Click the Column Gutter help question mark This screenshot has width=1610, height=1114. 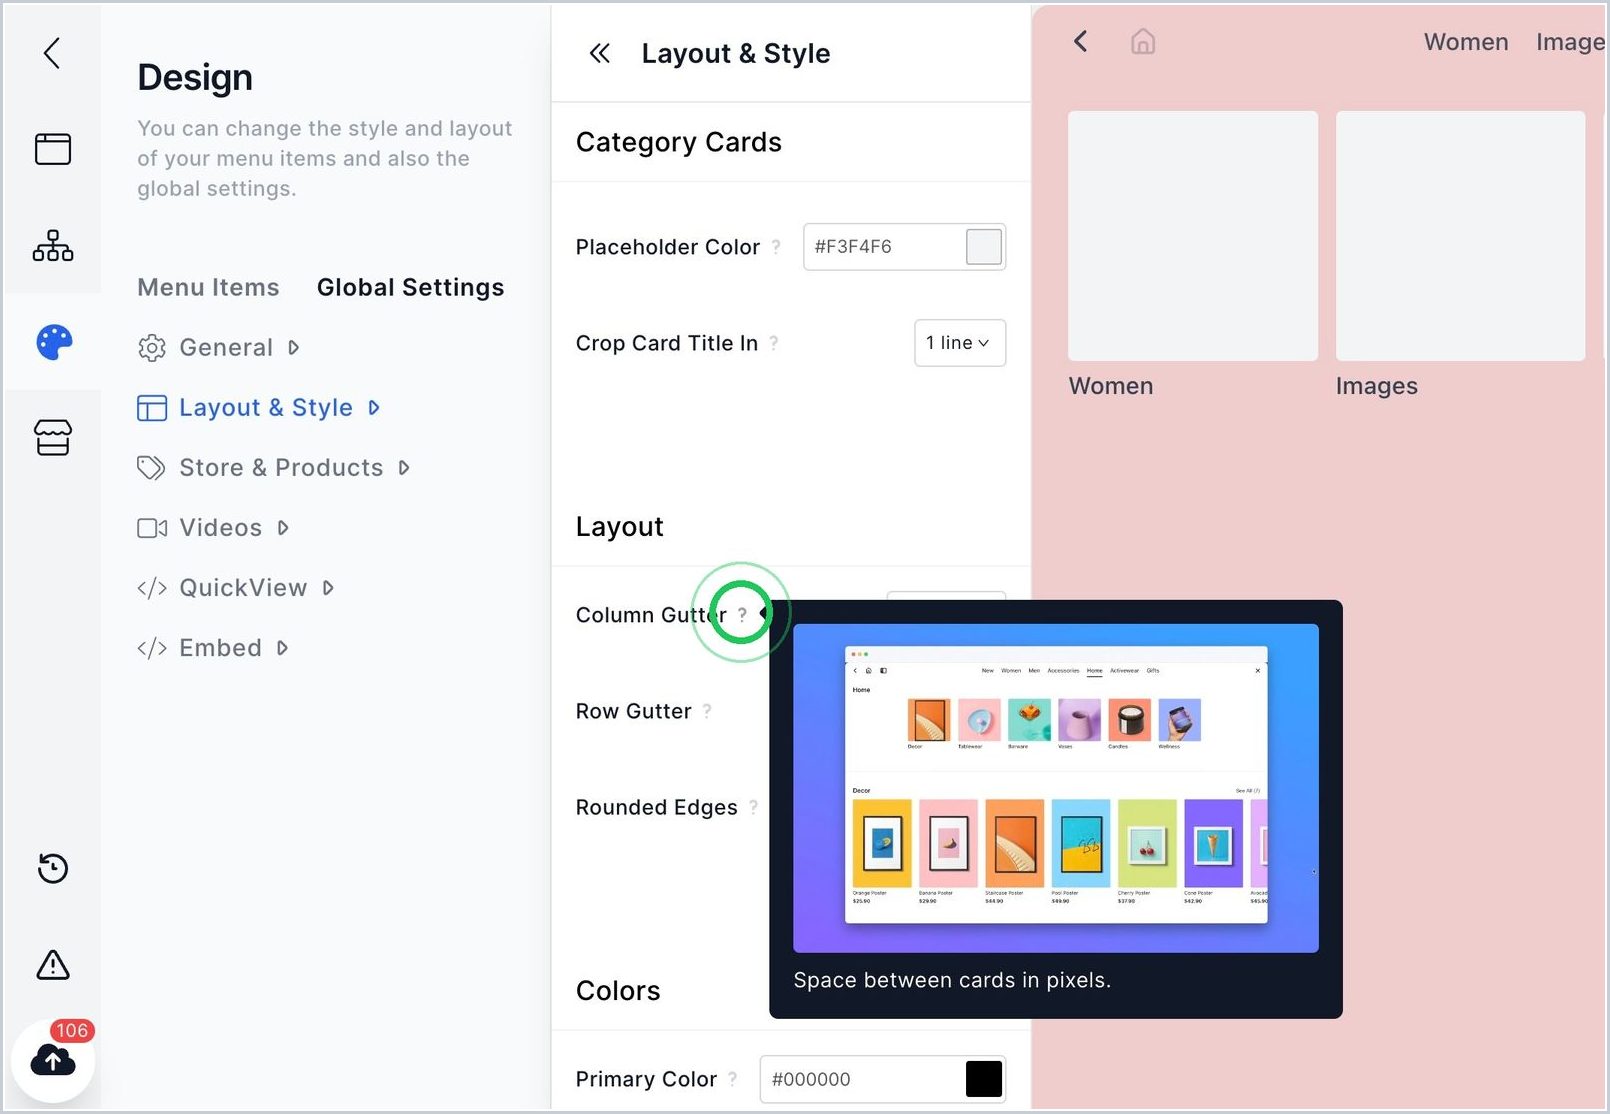point(742,614)
